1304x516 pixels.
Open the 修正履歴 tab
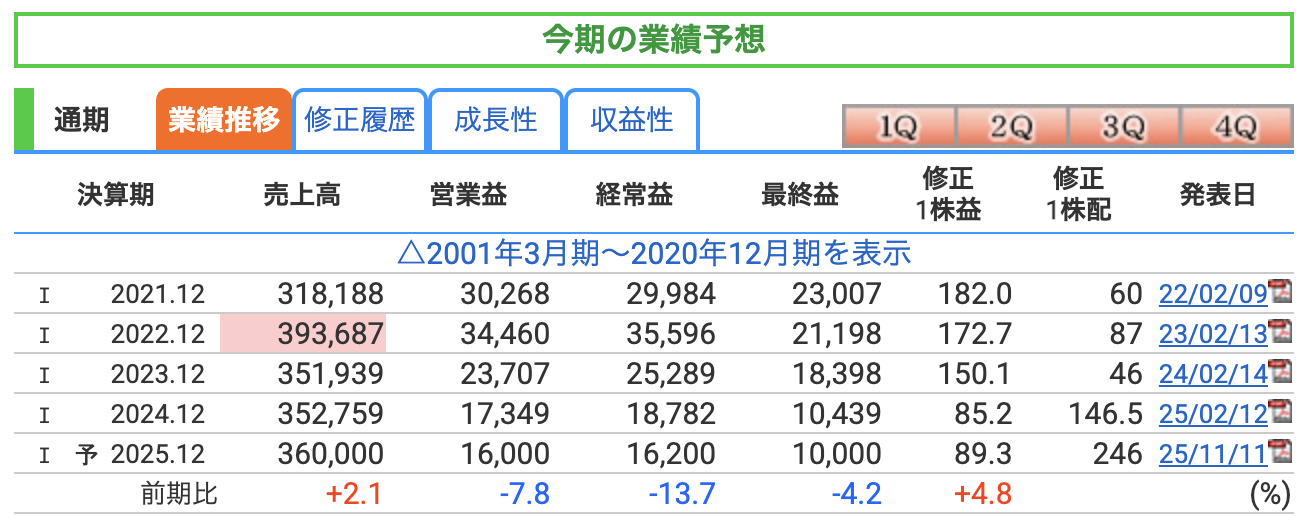(360, 121)
